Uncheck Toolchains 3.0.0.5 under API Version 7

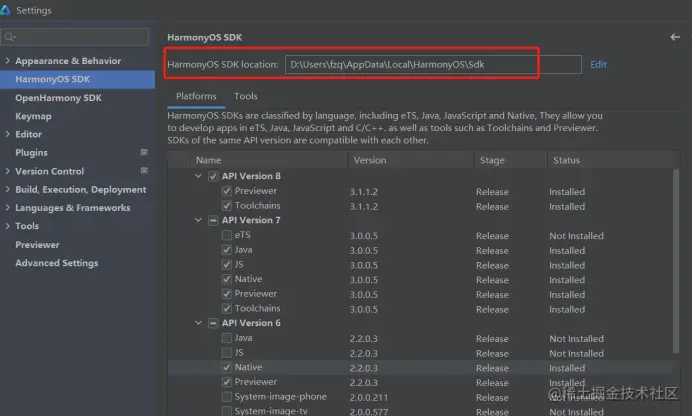(227, 308)
